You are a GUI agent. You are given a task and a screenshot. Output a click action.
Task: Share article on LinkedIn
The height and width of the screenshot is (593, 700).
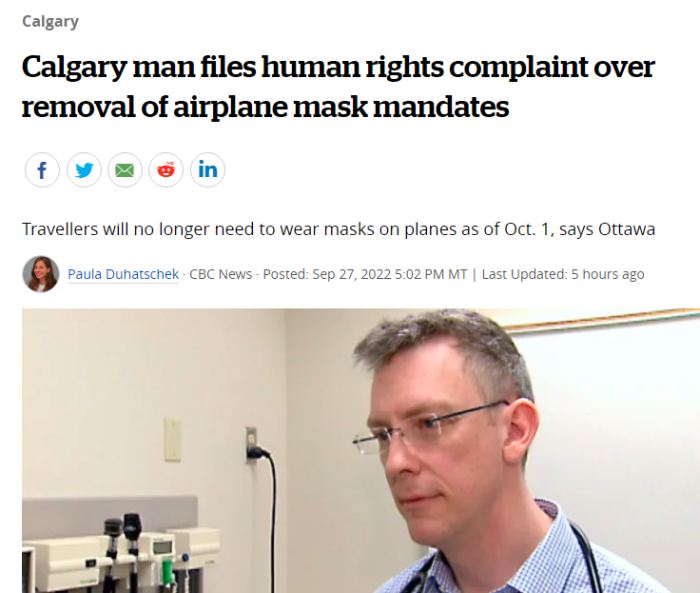point(208,170)
